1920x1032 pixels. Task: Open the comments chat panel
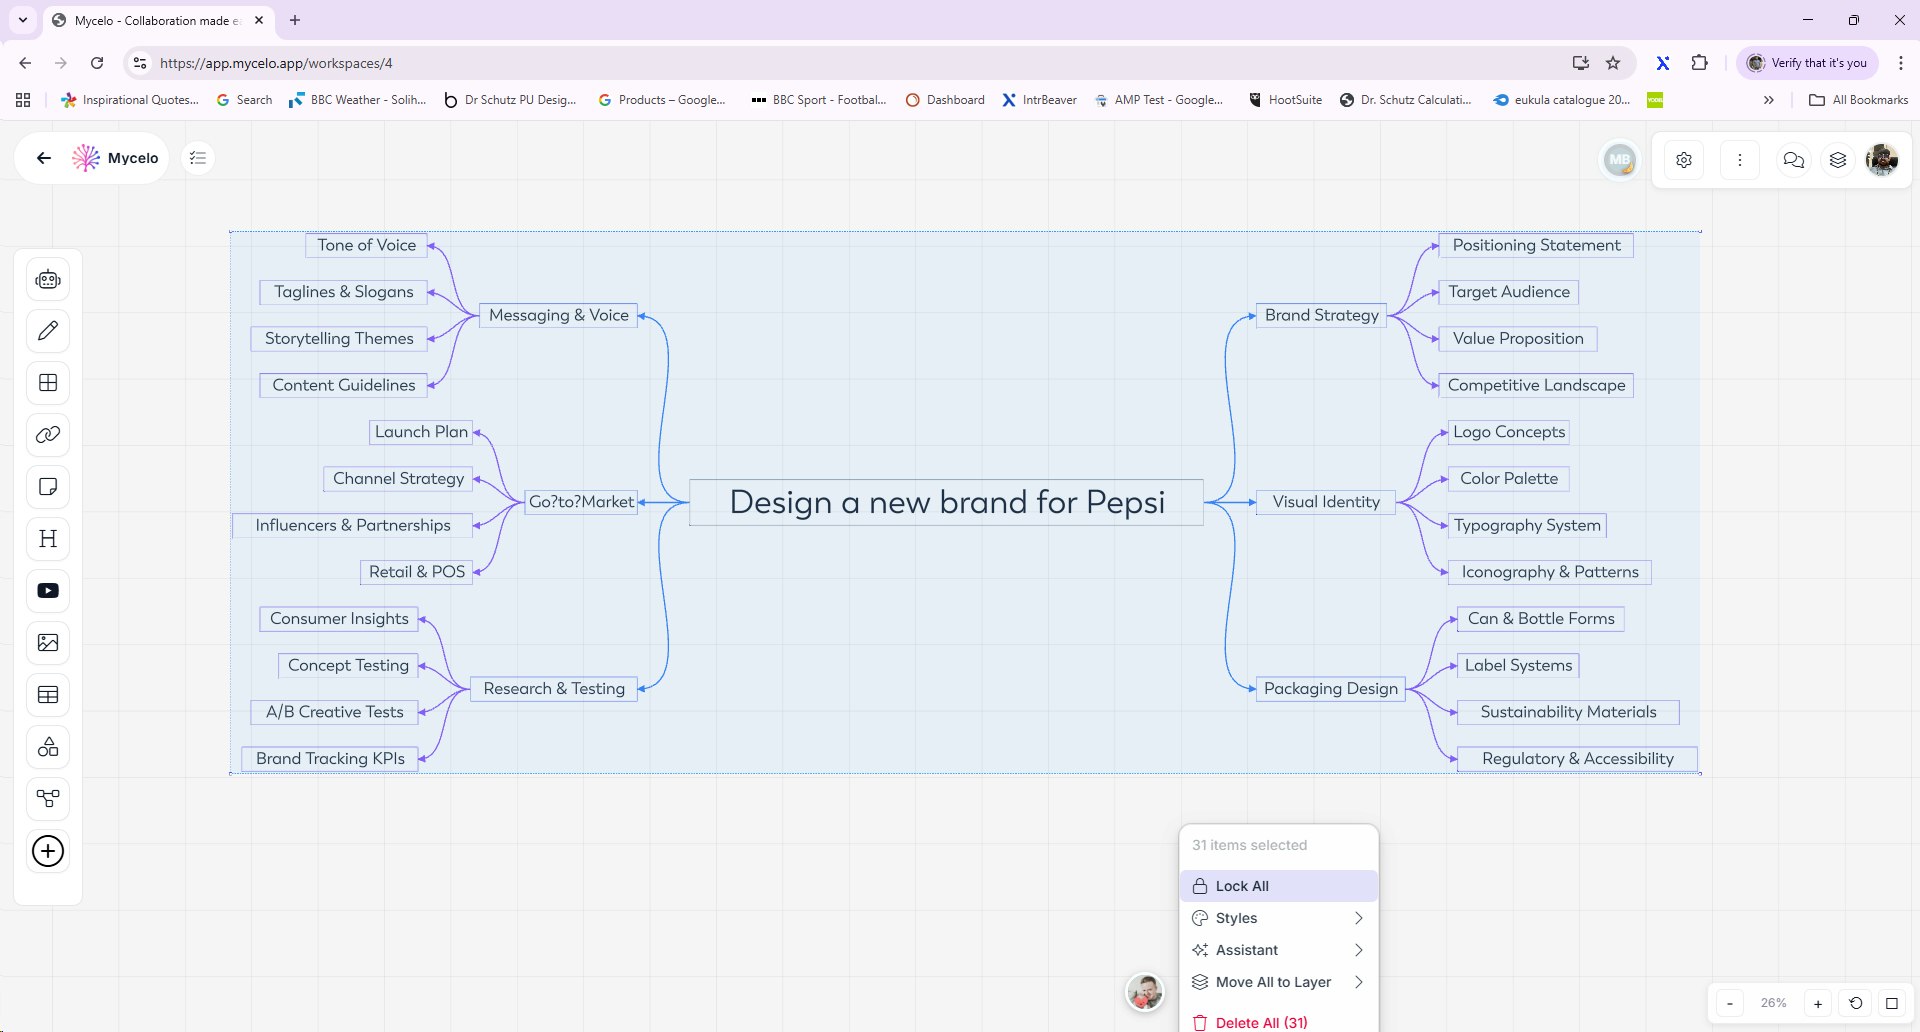click(x=1793, y=160)
